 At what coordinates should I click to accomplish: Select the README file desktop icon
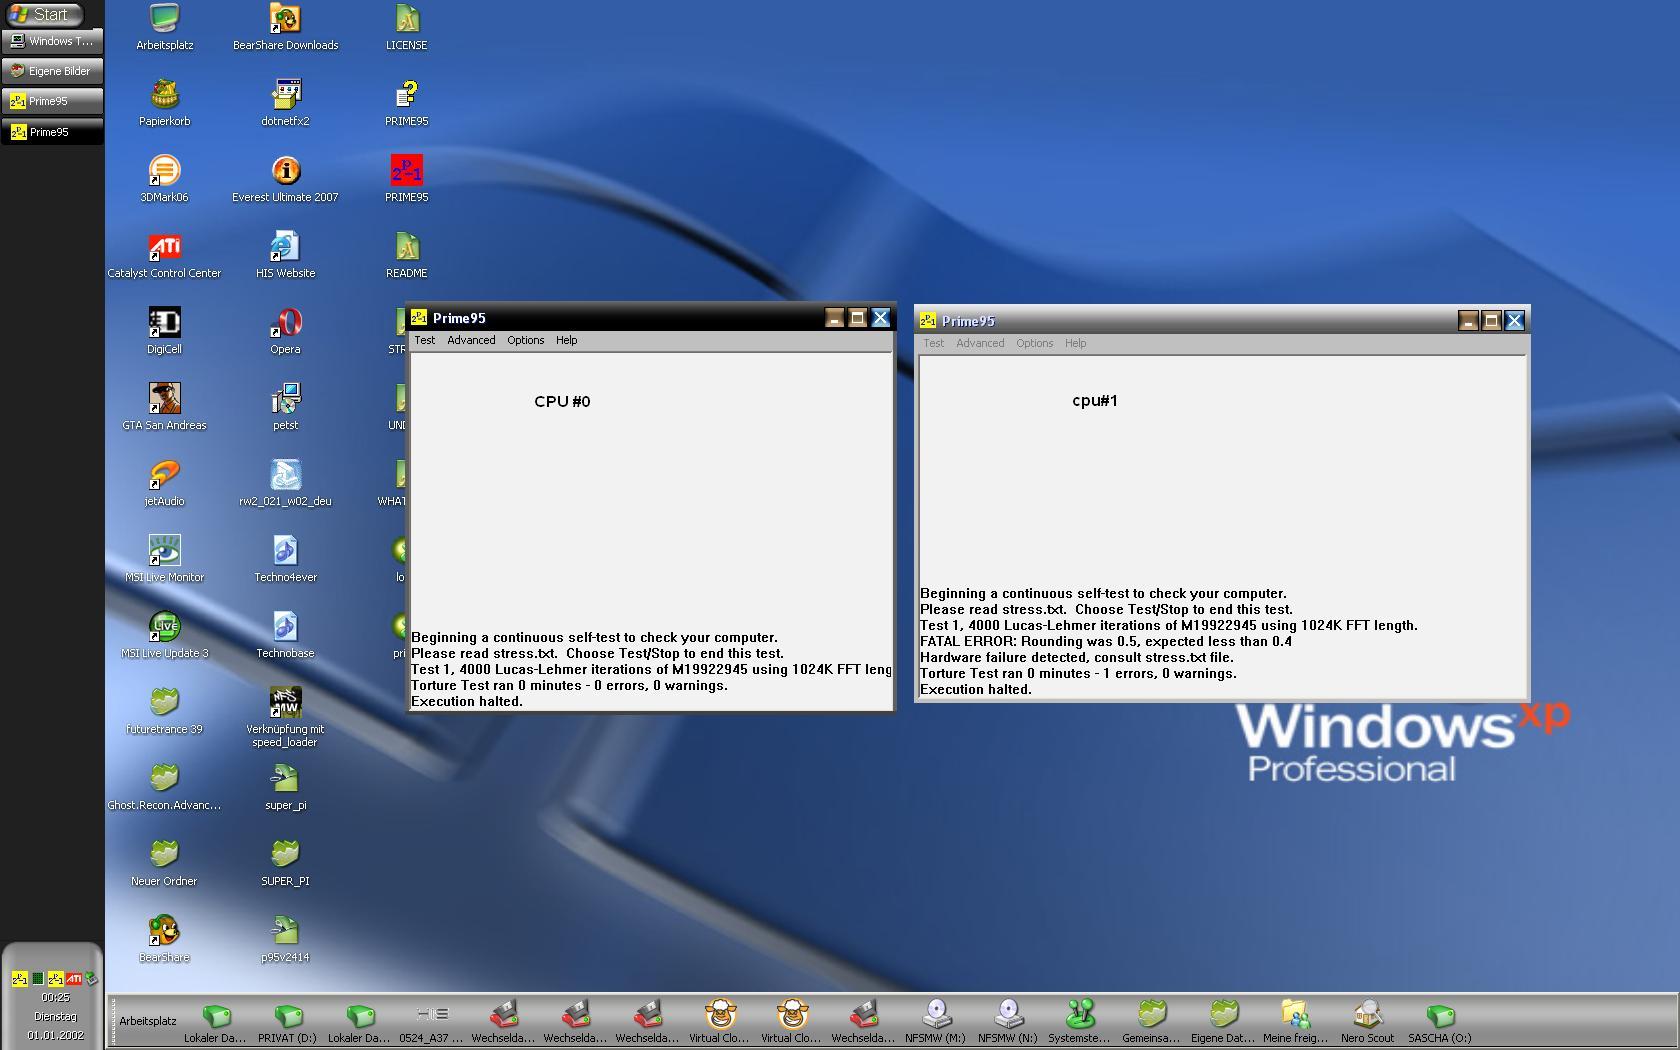point(406,255)
